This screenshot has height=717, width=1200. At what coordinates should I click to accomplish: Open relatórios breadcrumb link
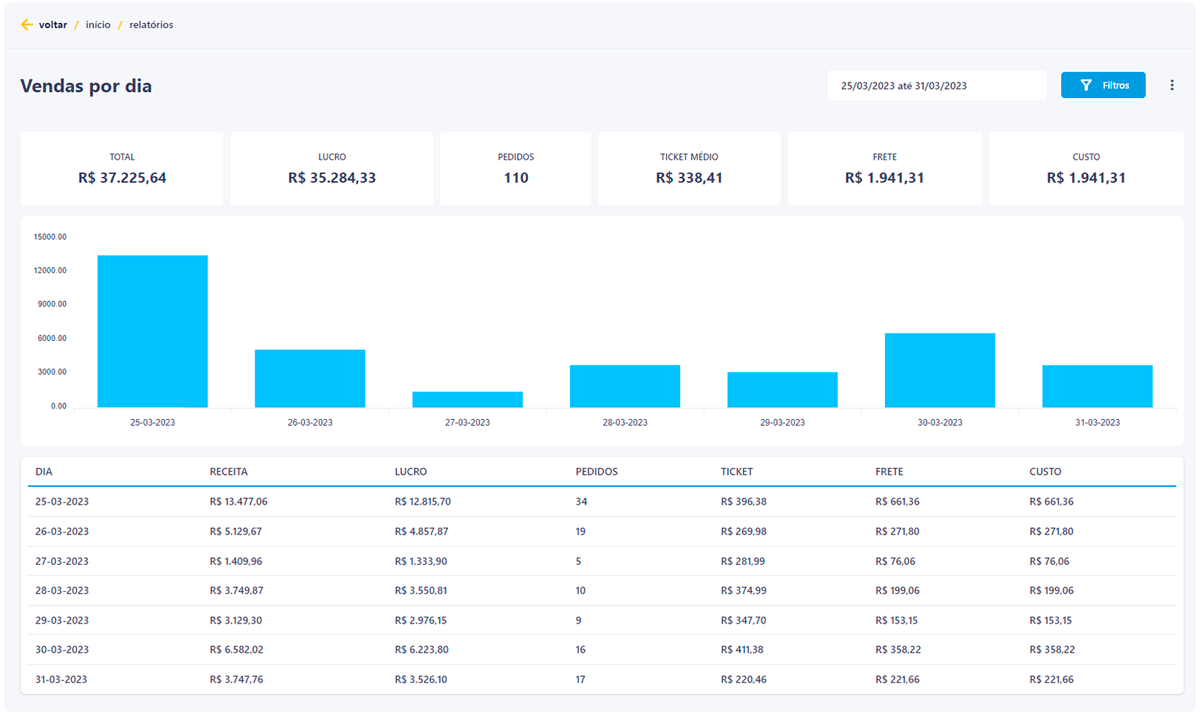tap(151, 25)
